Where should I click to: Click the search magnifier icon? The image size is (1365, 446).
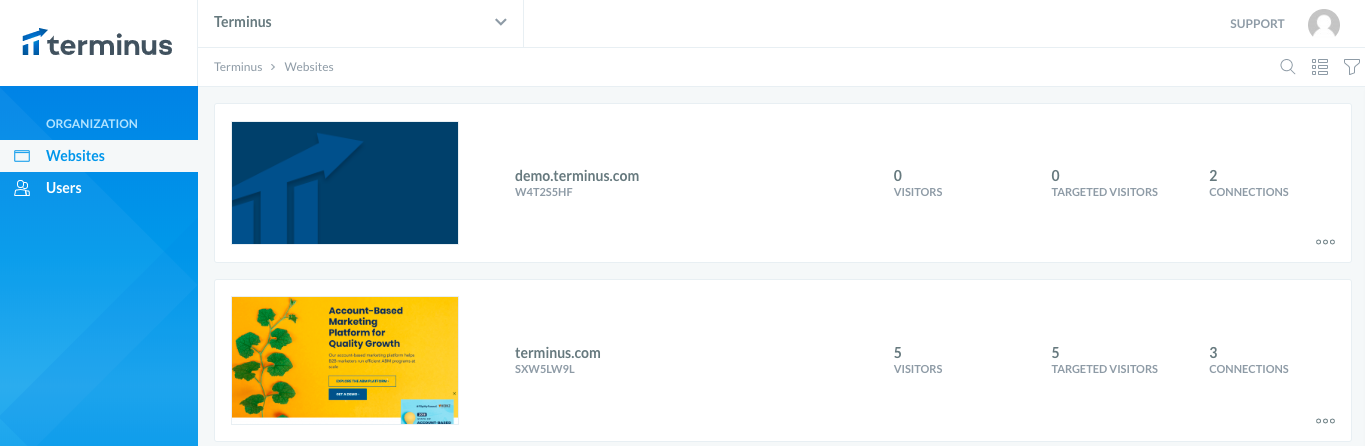point(1288,67)
